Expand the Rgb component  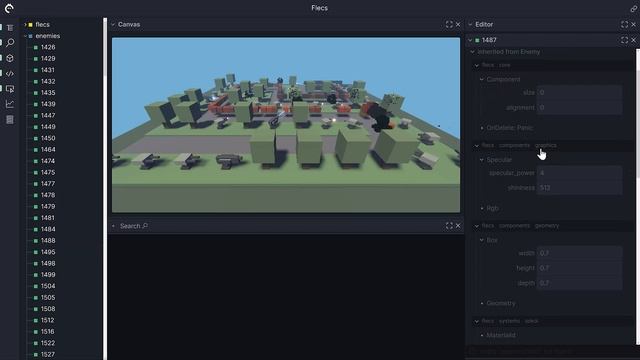pyautogui.click(x=482, y=208)
